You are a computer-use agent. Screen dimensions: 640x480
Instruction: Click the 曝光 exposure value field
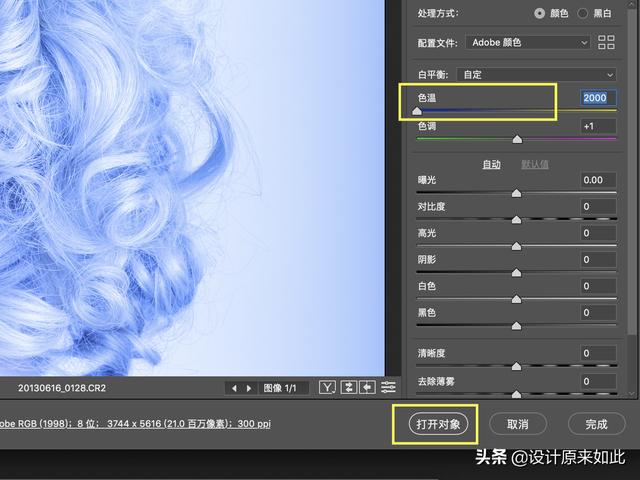[598, 180]
